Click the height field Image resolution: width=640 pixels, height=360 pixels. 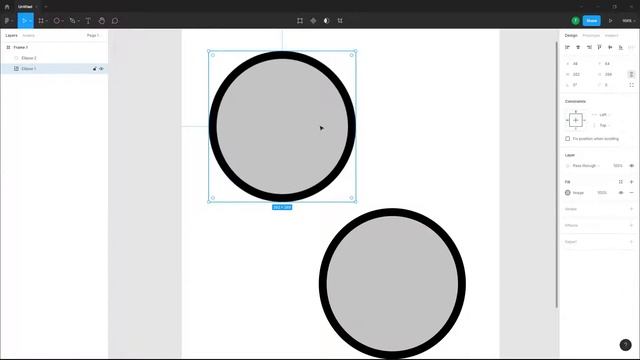click(x=611, y=74)
